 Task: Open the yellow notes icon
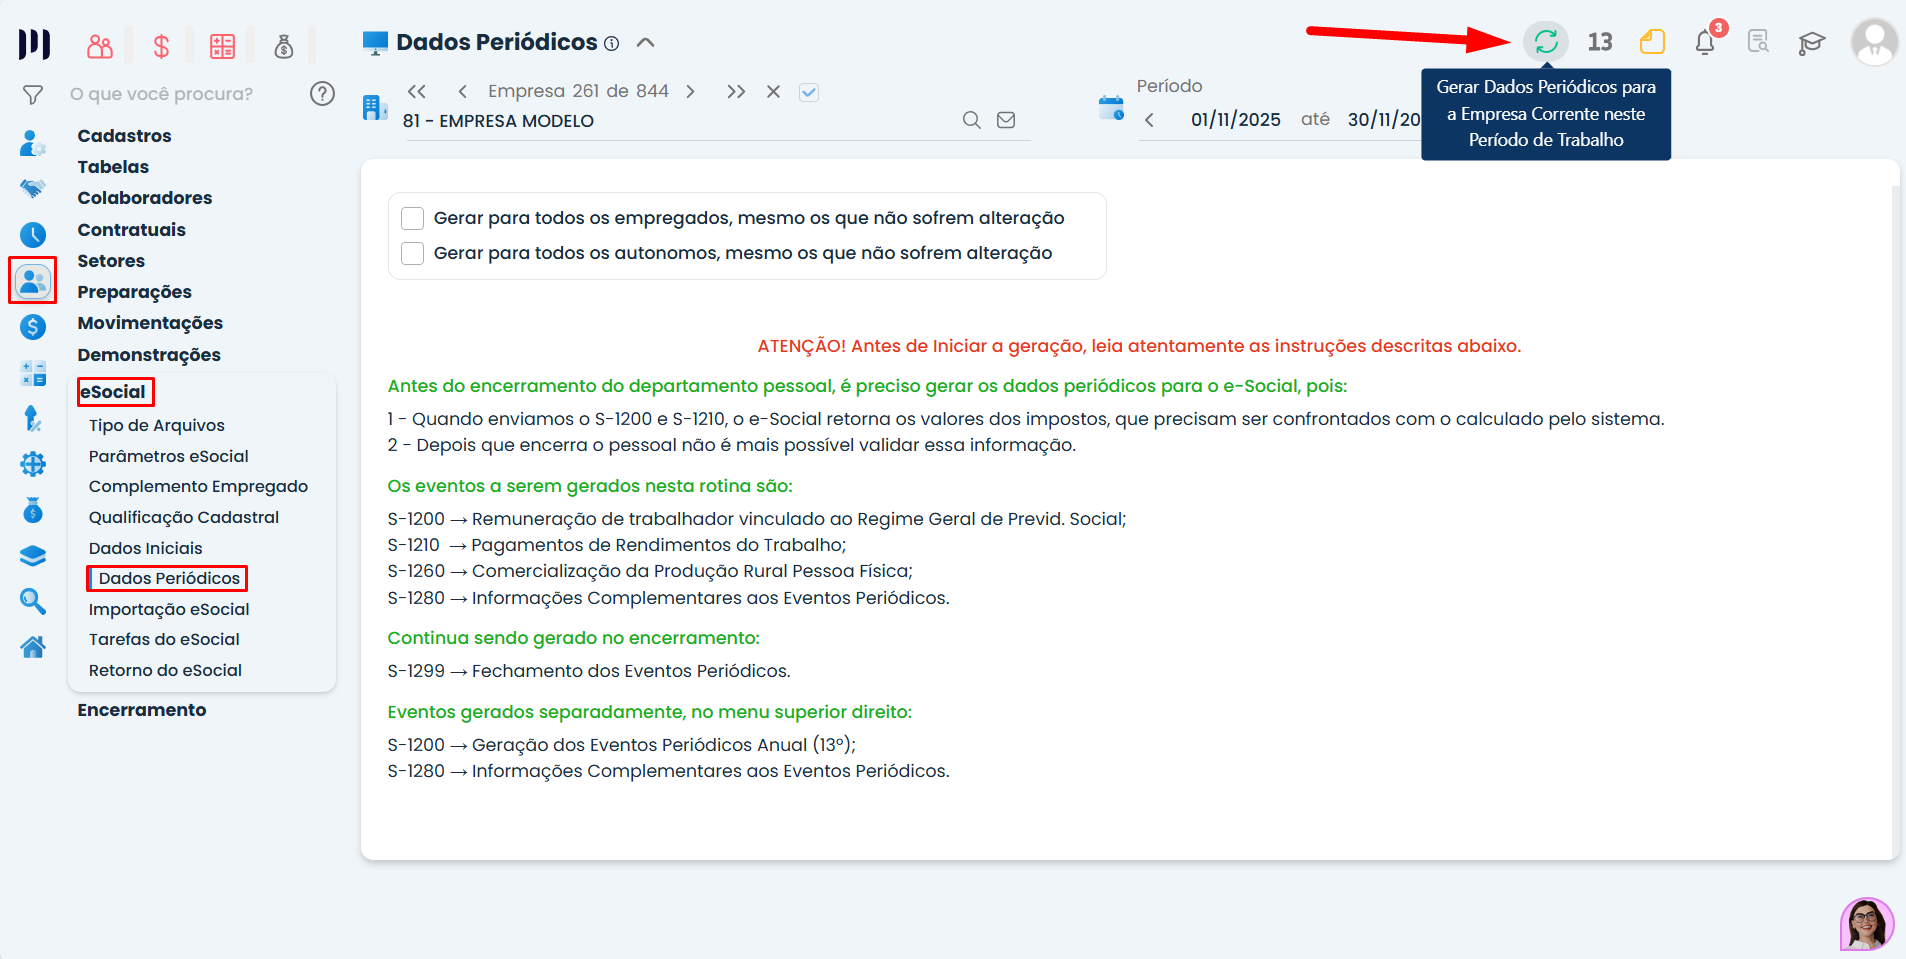[1652, 42]
